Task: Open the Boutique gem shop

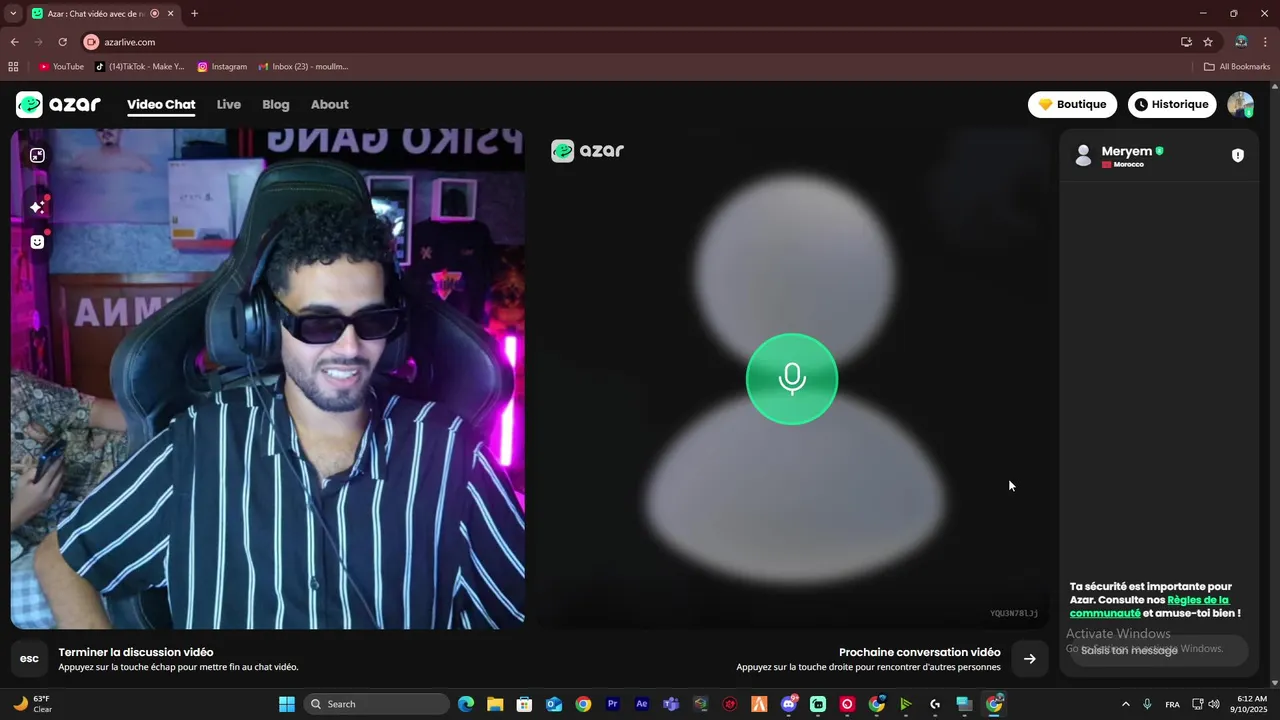Action: click(1072, 104)
